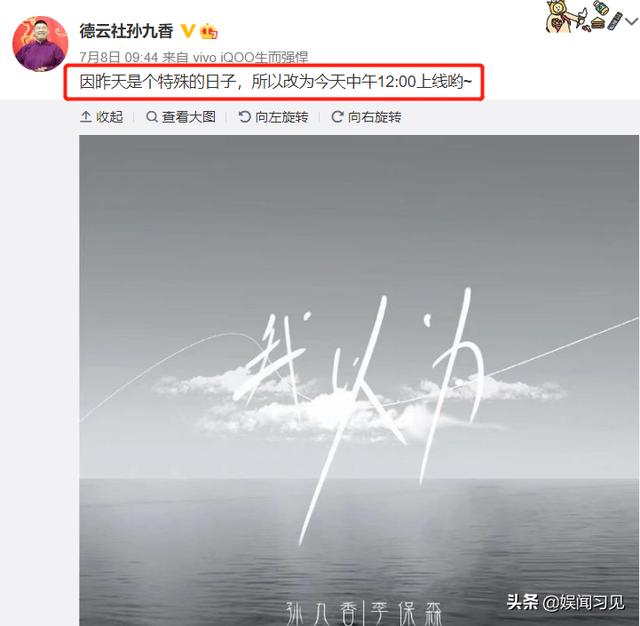This screenshot has width=640, height=626.
Task: Open the 德云社孙九香 profile avatar
Action: (x=40, y=44)
